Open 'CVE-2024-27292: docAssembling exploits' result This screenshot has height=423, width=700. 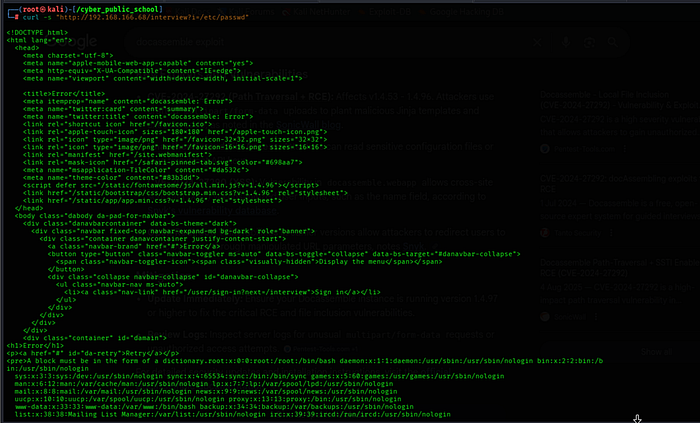point(620,183)
